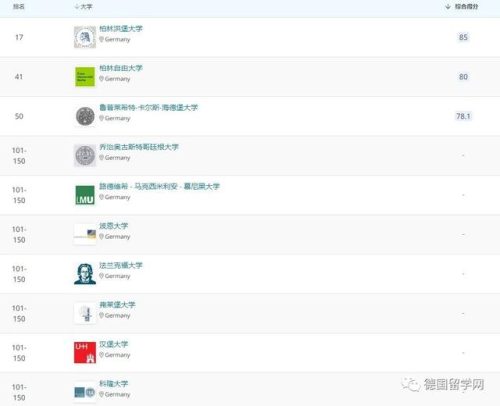Click rank 101-150 in the LMU Munich row
500x406 pixels.
click(19, 195)
